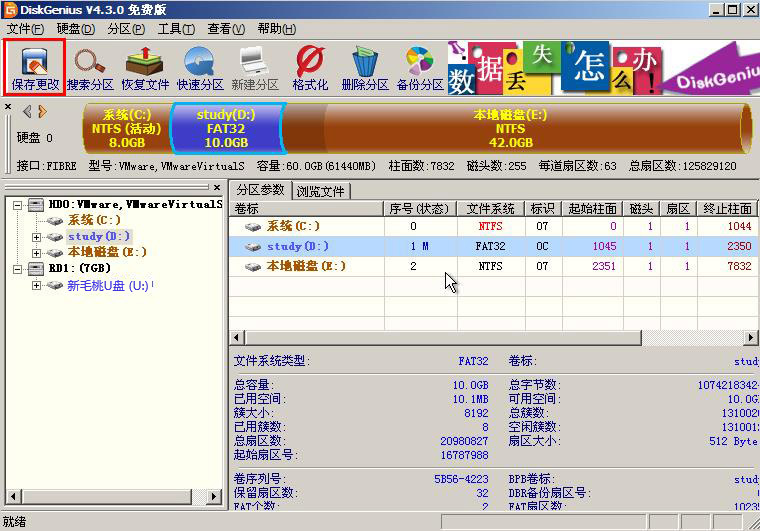Screen dimensions: 760x531
Task: Click the 标识 column header
Action: (543, 209)
